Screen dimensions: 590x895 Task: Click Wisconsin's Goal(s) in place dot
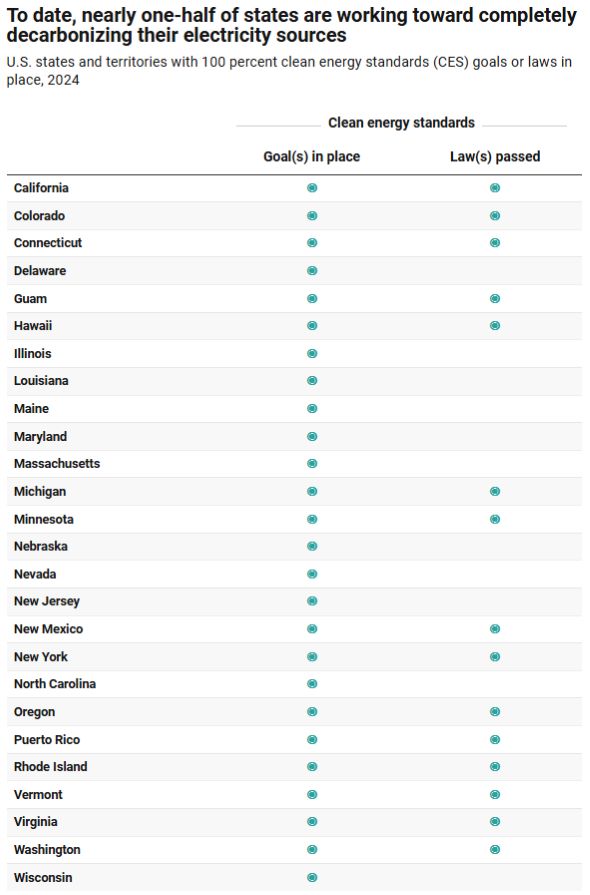[x=312, y=877]
